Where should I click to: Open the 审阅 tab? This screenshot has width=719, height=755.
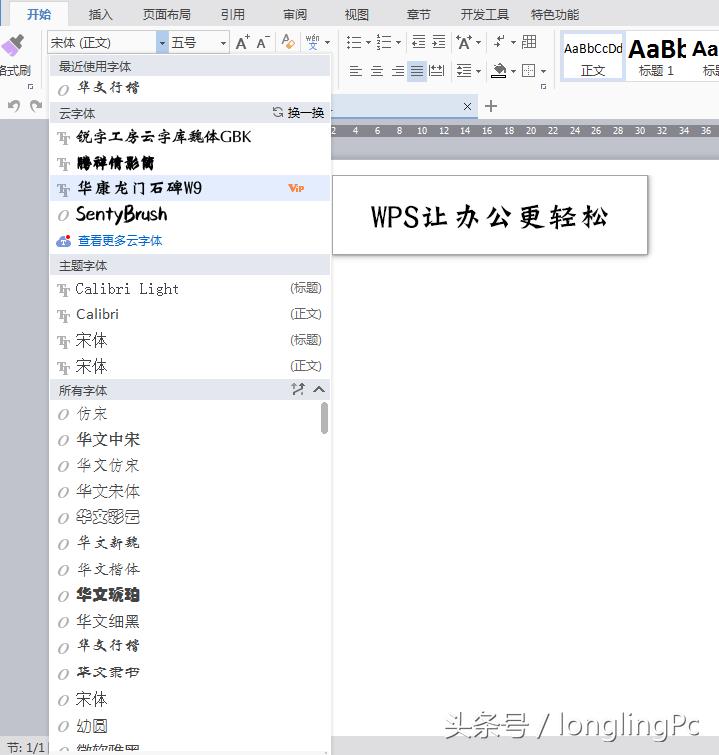[x=295, y=15]
